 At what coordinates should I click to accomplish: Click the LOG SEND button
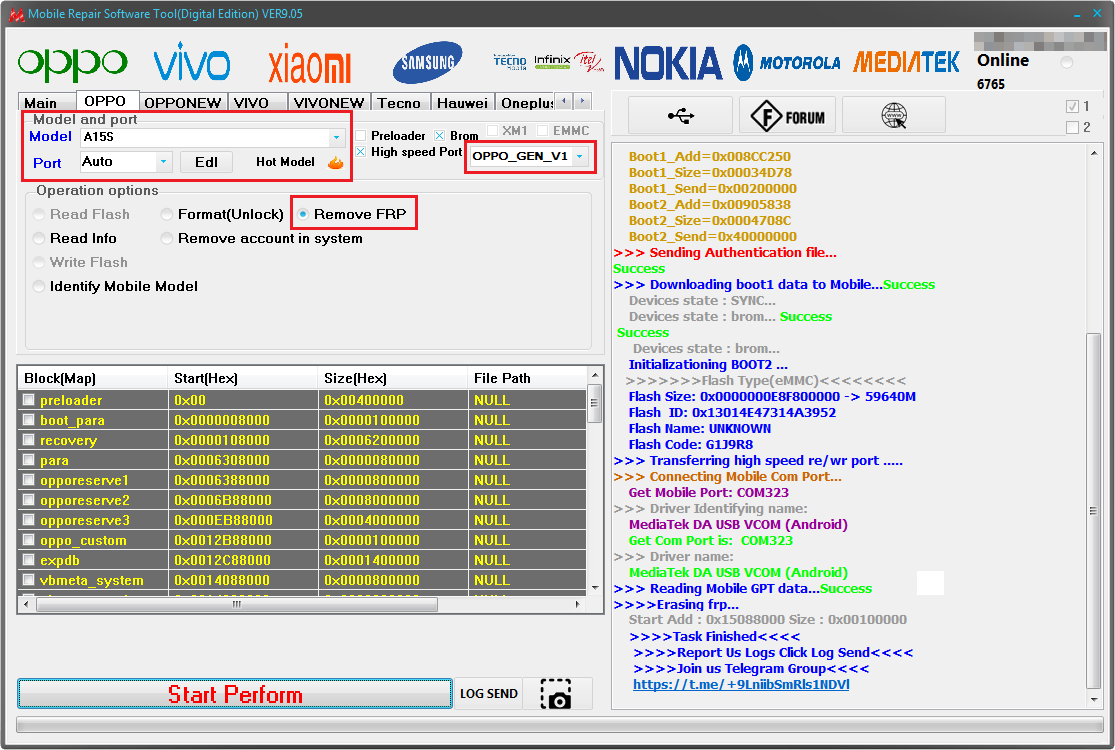(x=489, y=694)
